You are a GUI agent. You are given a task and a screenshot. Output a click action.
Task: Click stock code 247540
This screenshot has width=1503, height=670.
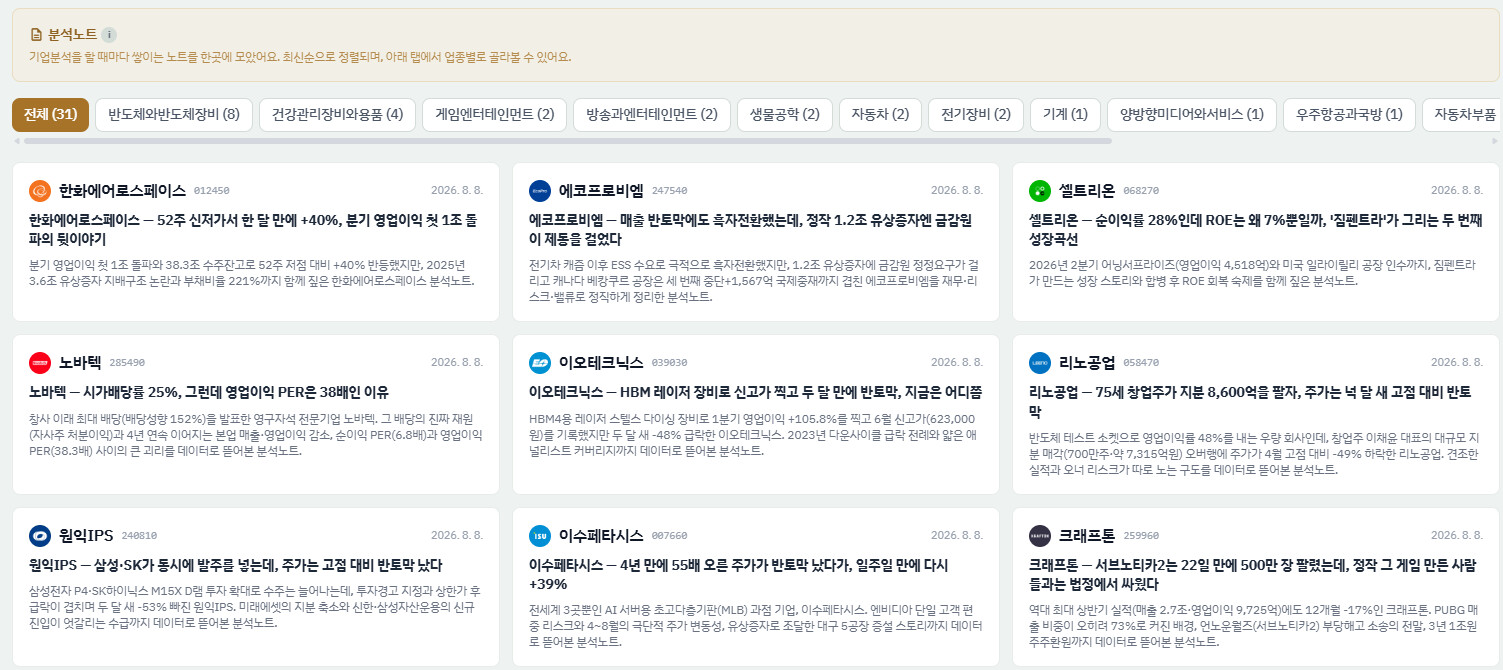coord(670,191)
